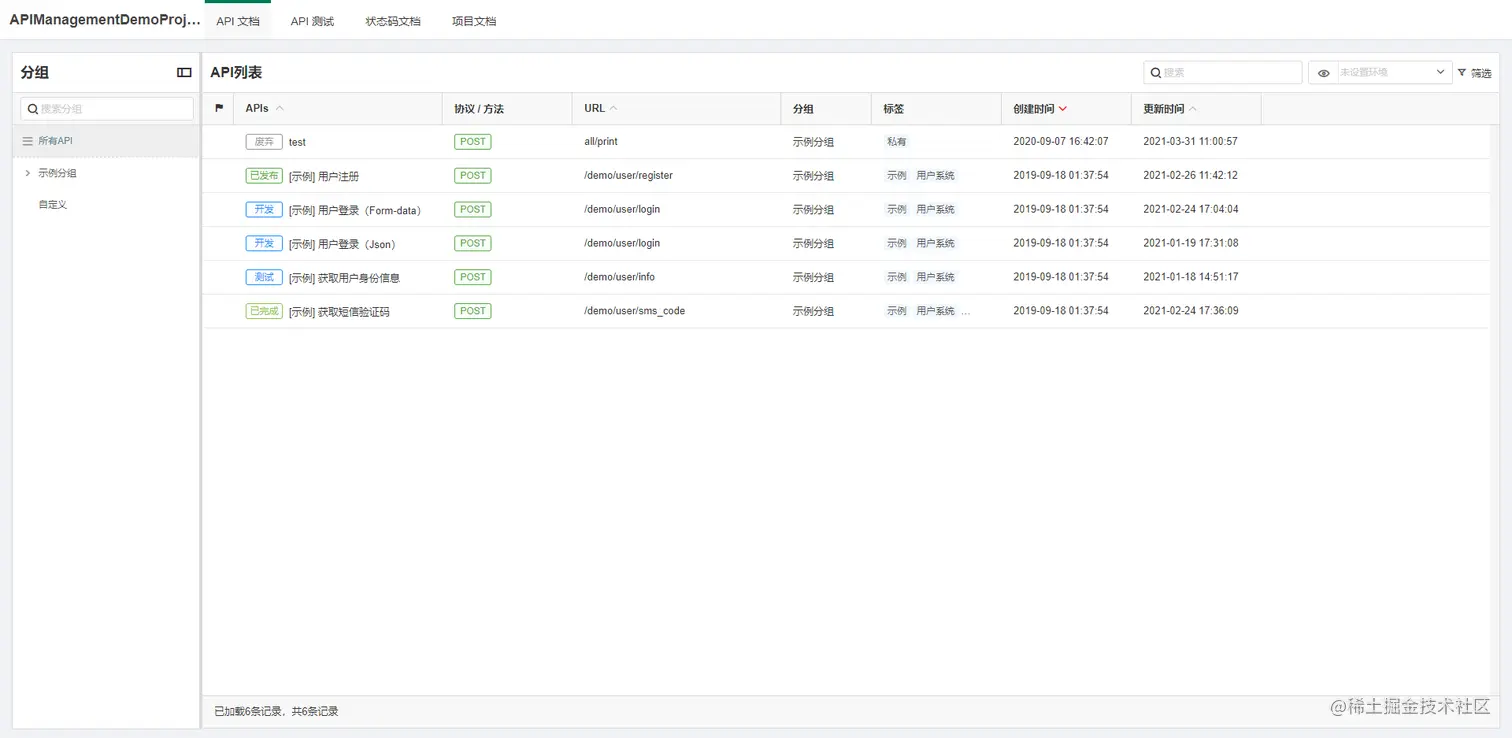The width and height of the screenshot is (1512, 738).
Task: Click the 所有API hamburger icon
Action: pyautogui.click(x=27, y=141)
